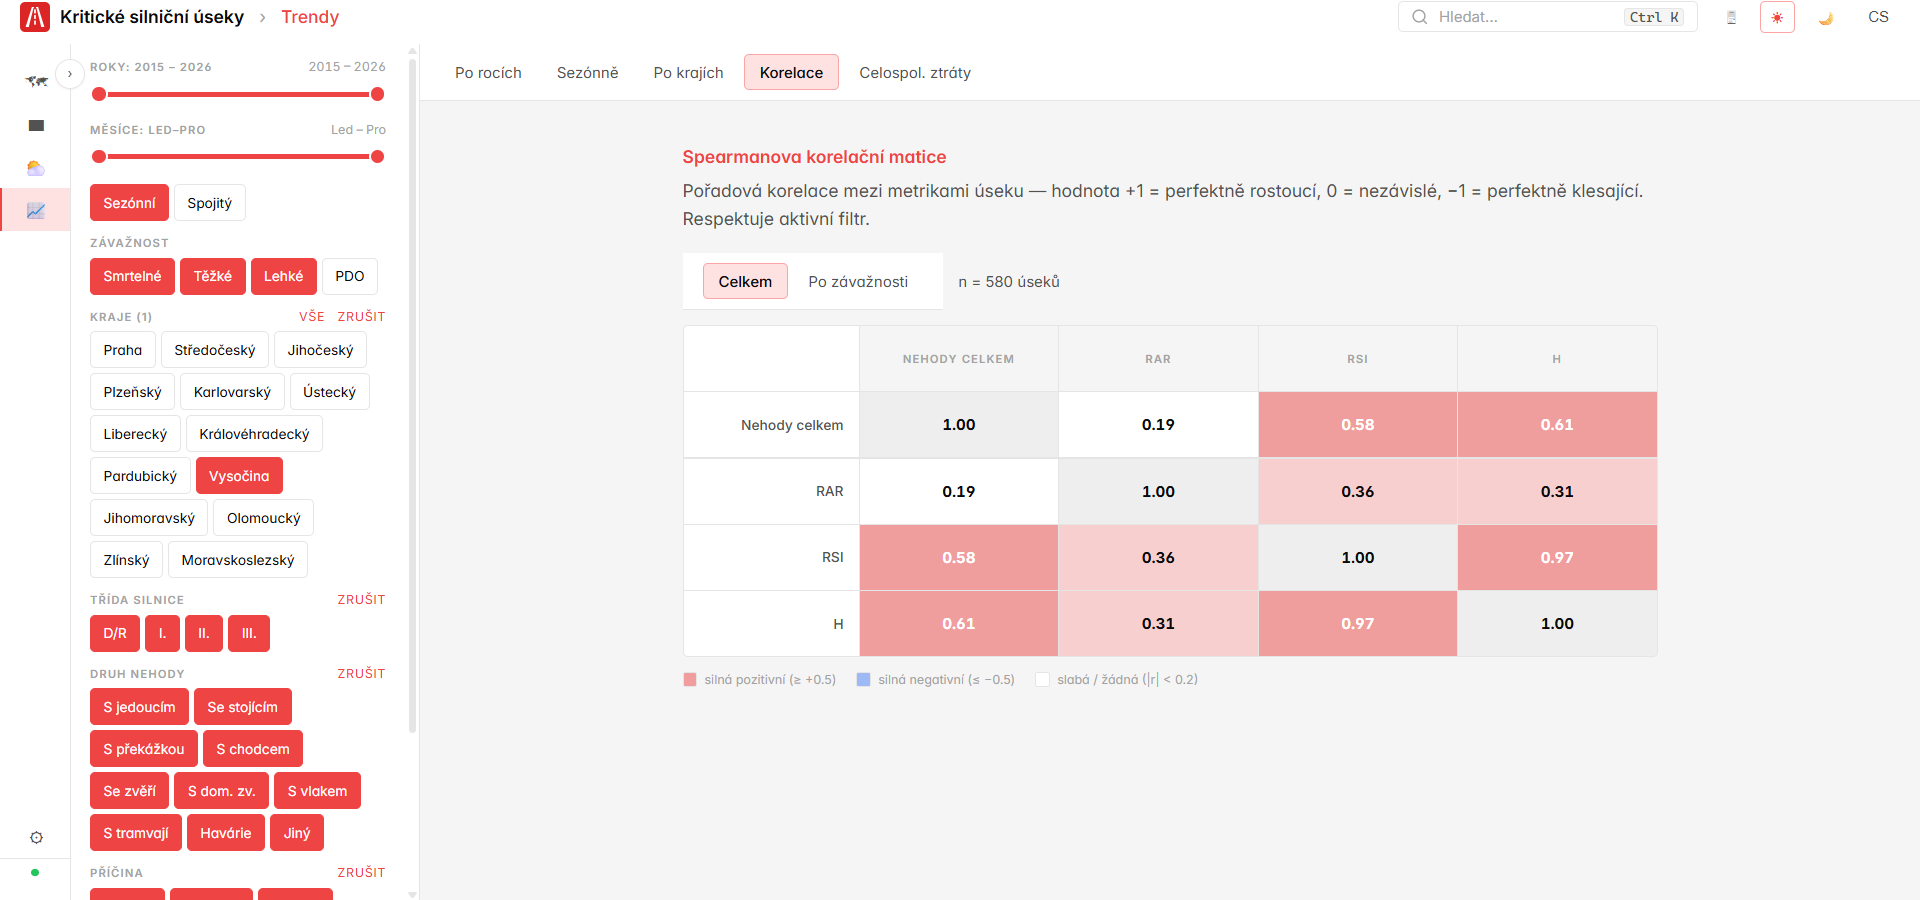Switch to the Po krajích tab
The height and width of the screenshot is (900, 1920).
coord(688,72)
